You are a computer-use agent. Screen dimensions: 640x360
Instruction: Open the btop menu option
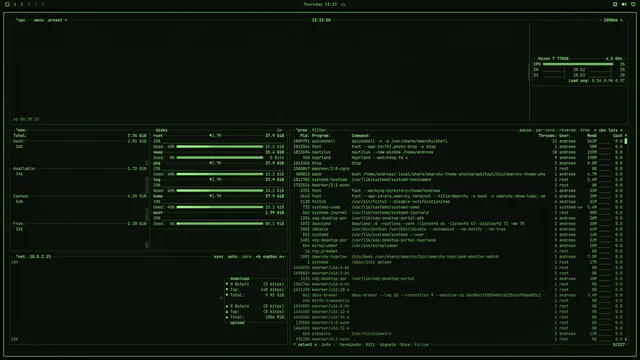[x=39, y=20]
